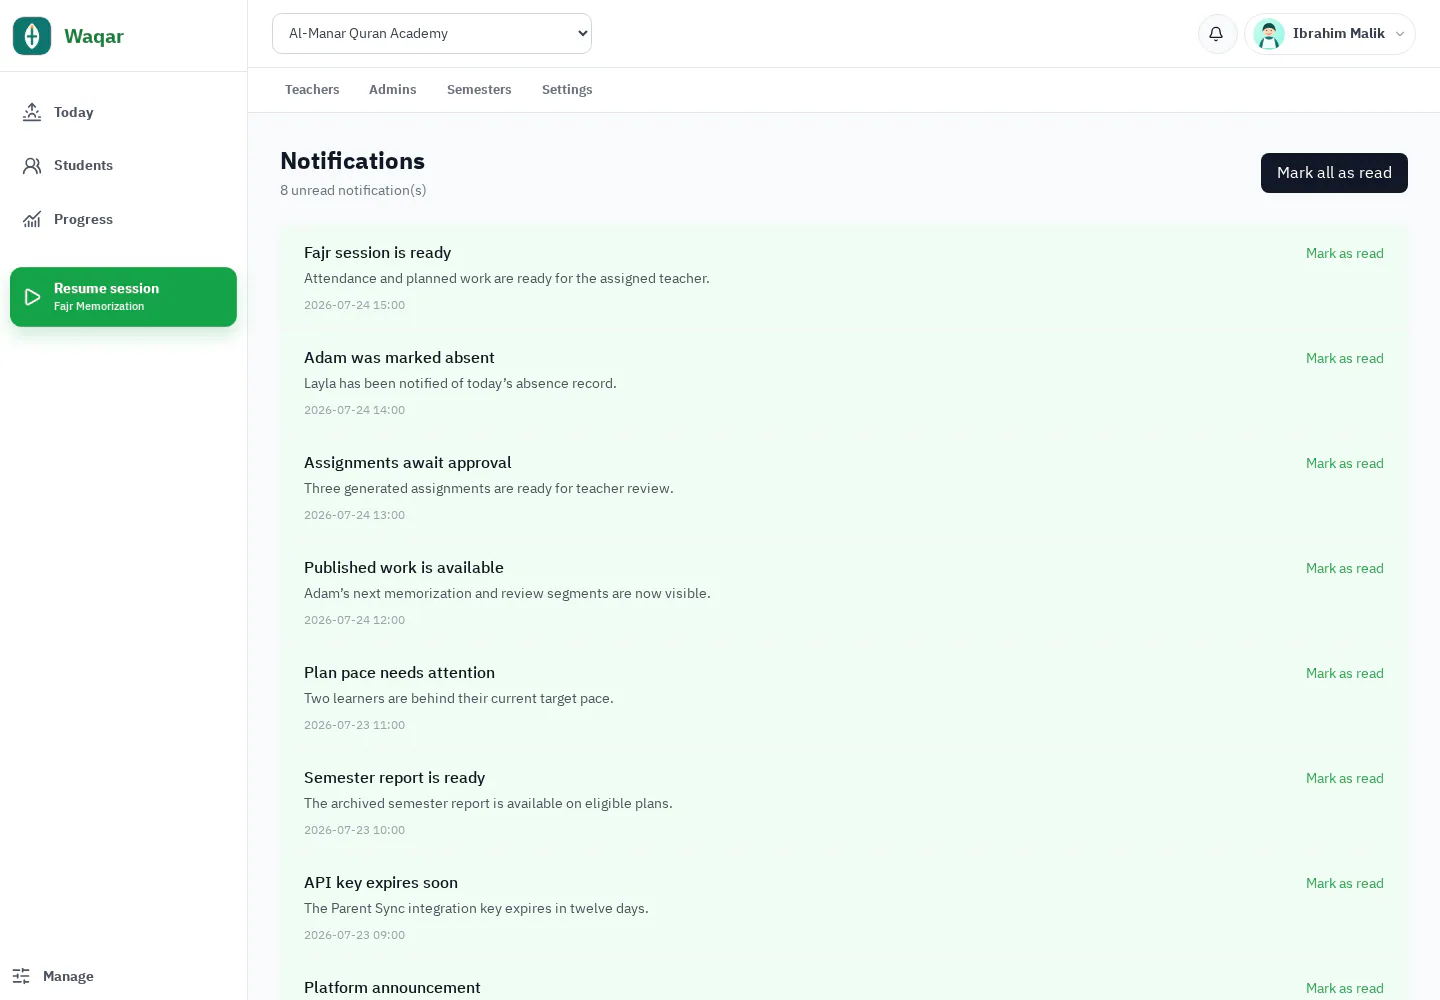Mark 'Platform announcement' as read
The width and height of the screenshot is (1440, 1000).
click(x=1344, y=989)
